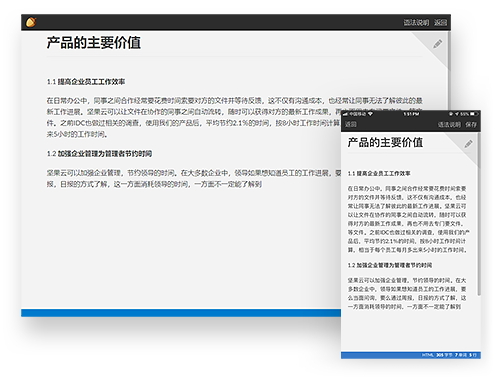Click the Nutstore acorn logo icon
Screen dimensions: 500x384
coord(31,22)
